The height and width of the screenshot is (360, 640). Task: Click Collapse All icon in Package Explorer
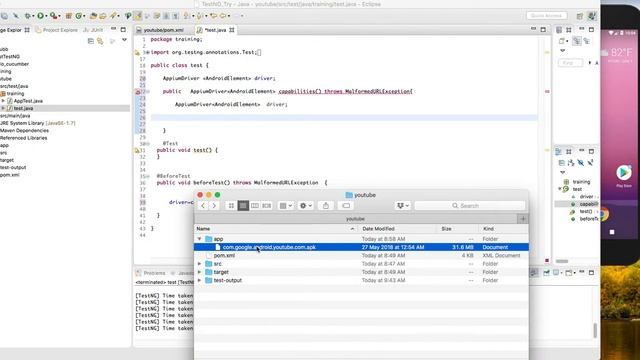(x=91, y=41)
